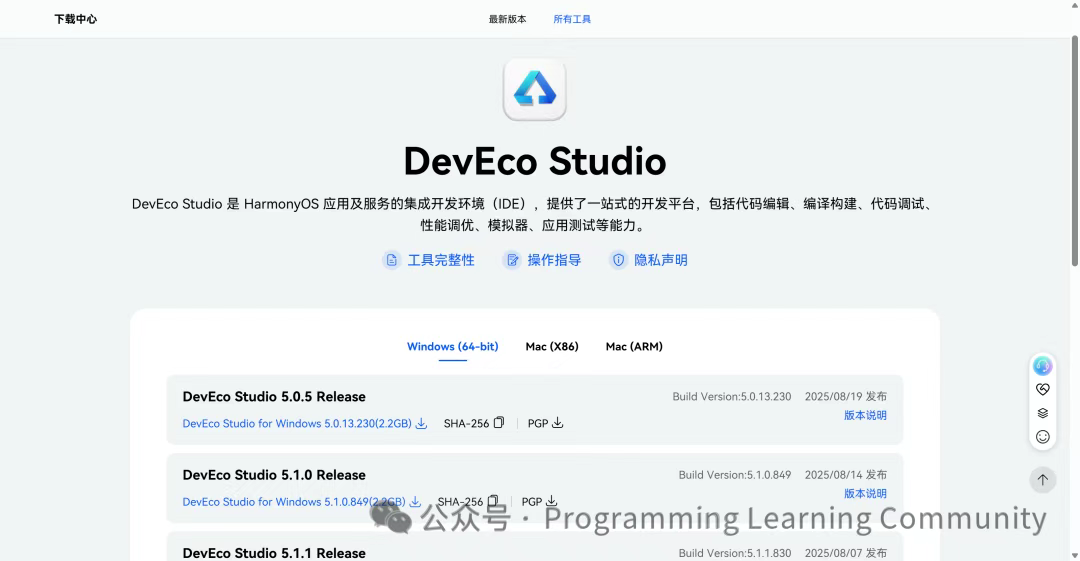Click the 2025/08/14 发布 date

846,475
